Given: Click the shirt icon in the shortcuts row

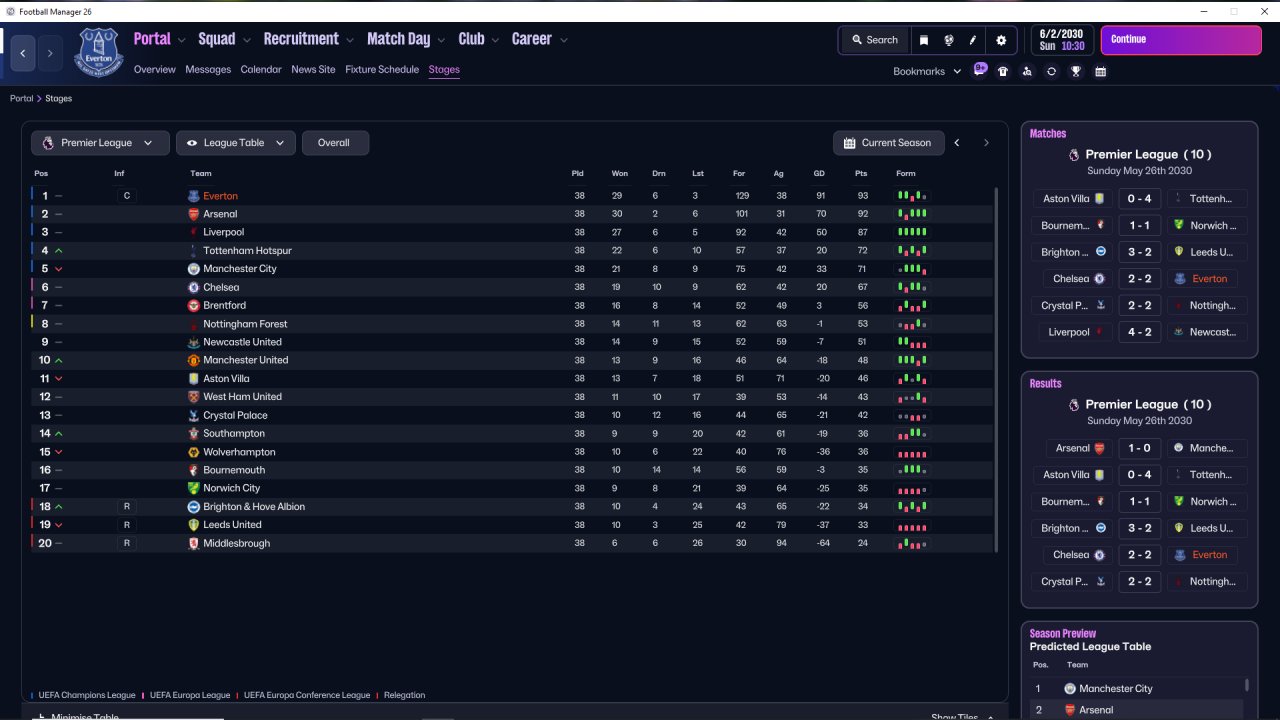Looking at the screenshot, I should coord(1003,72).
